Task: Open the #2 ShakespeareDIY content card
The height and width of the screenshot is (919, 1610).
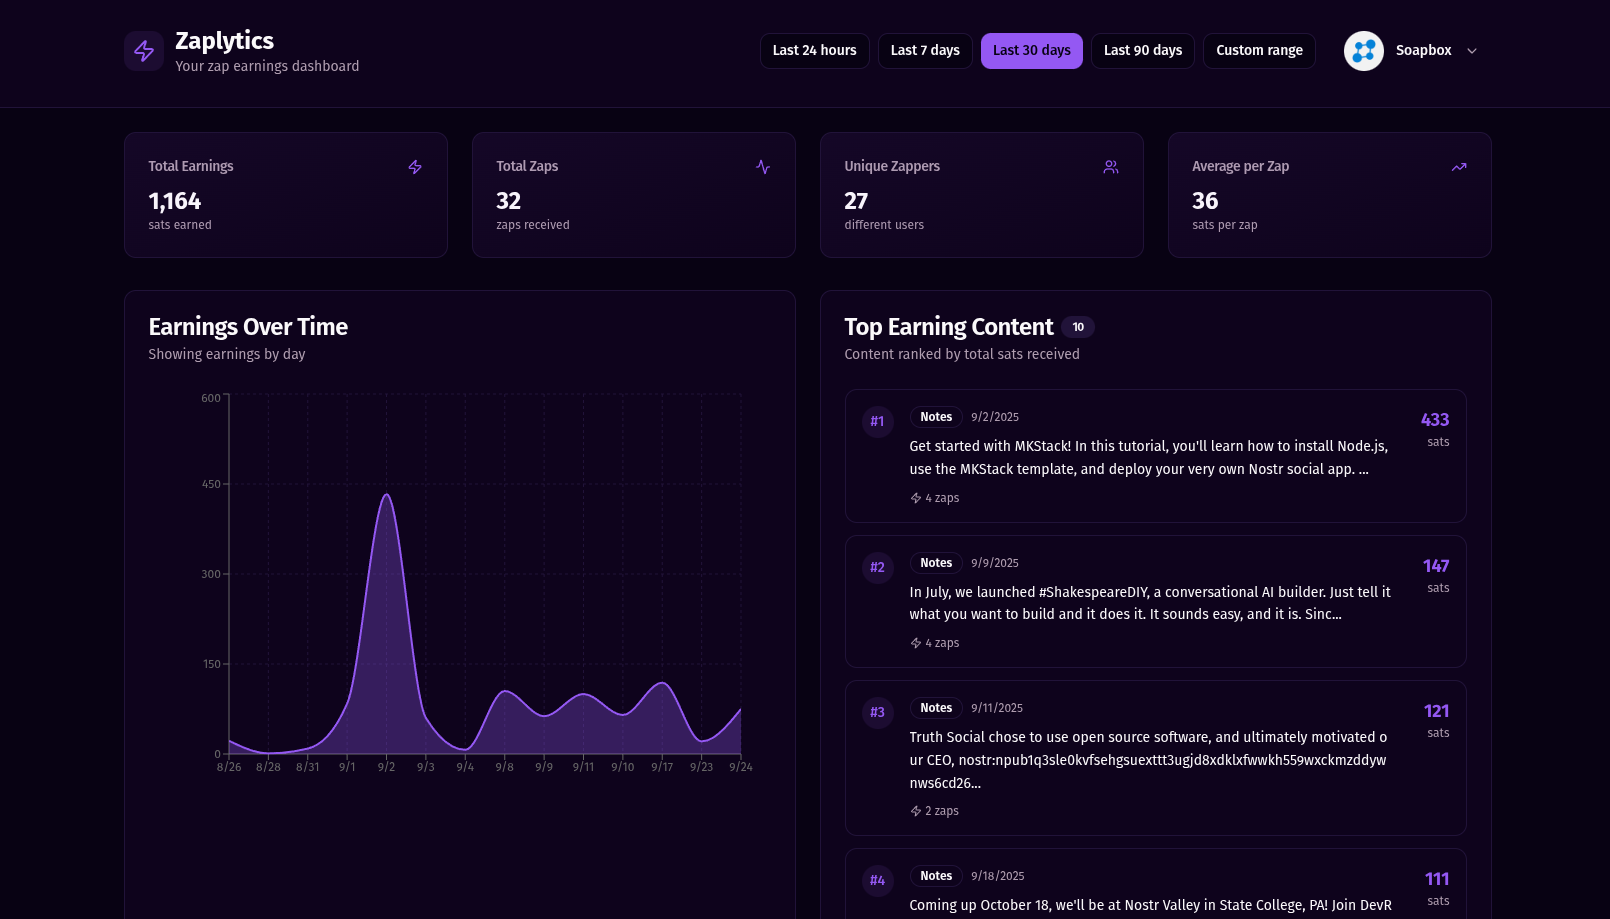Action: pyautogui.click(x=1155, y=601)
